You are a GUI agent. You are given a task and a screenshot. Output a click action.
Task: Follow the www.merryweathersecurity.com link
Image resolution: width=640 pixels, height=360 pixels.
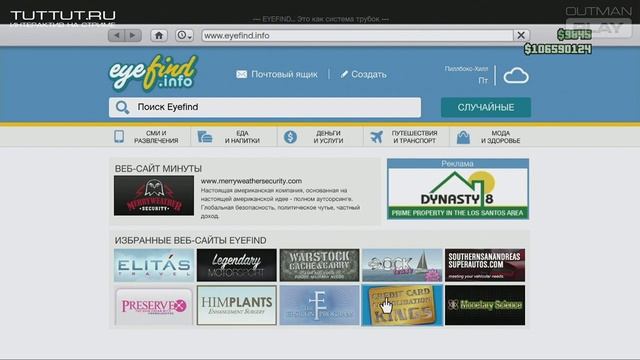[251, 181]
